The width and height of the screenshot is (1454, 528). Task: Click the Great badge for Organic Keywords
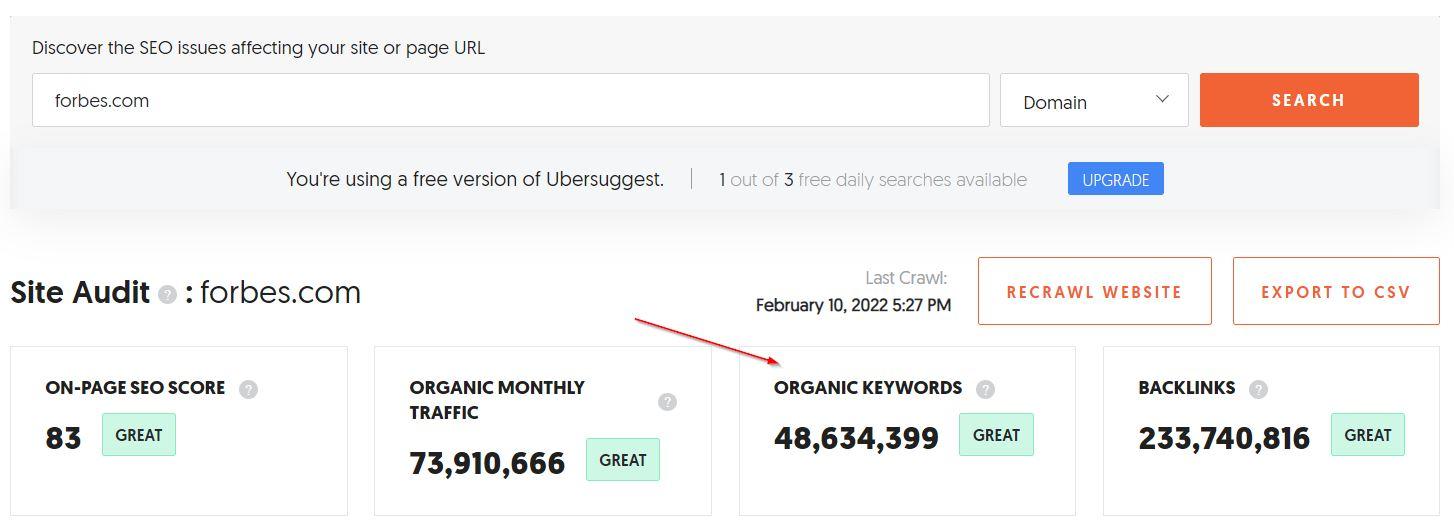tap(996, 435)
